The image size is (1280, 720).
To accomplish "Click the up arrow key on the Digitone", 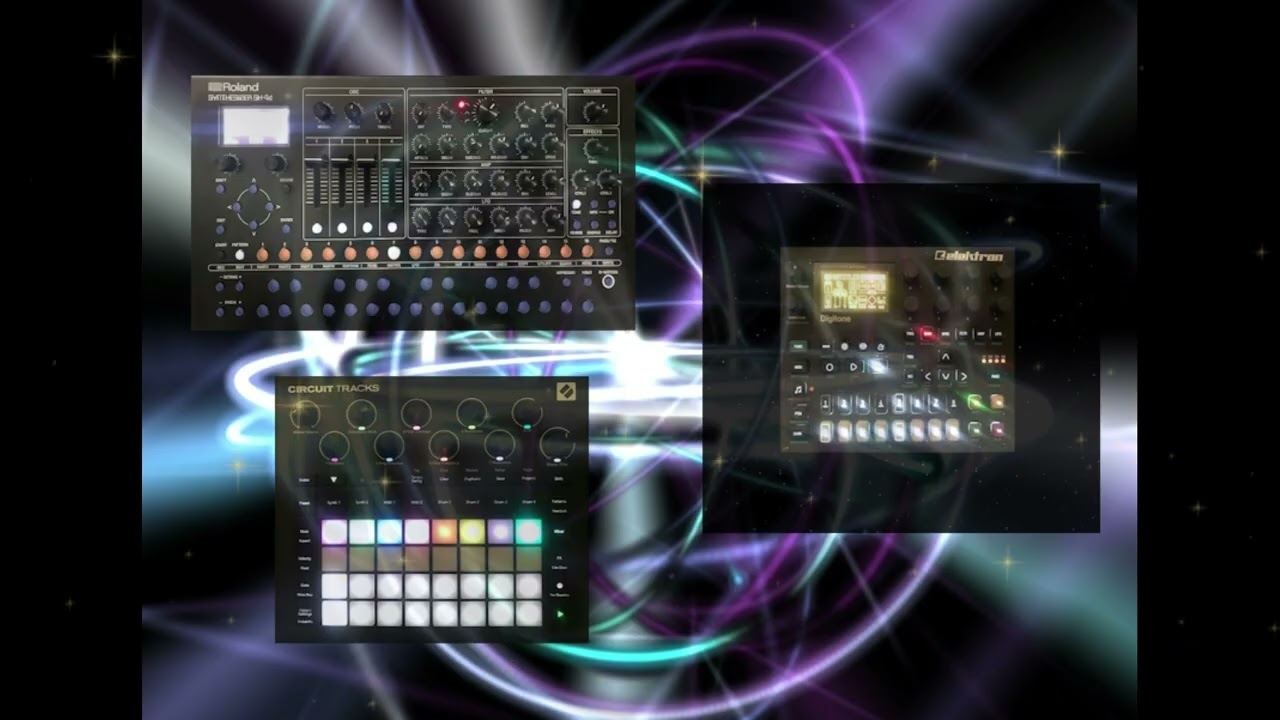I will 946,357.
